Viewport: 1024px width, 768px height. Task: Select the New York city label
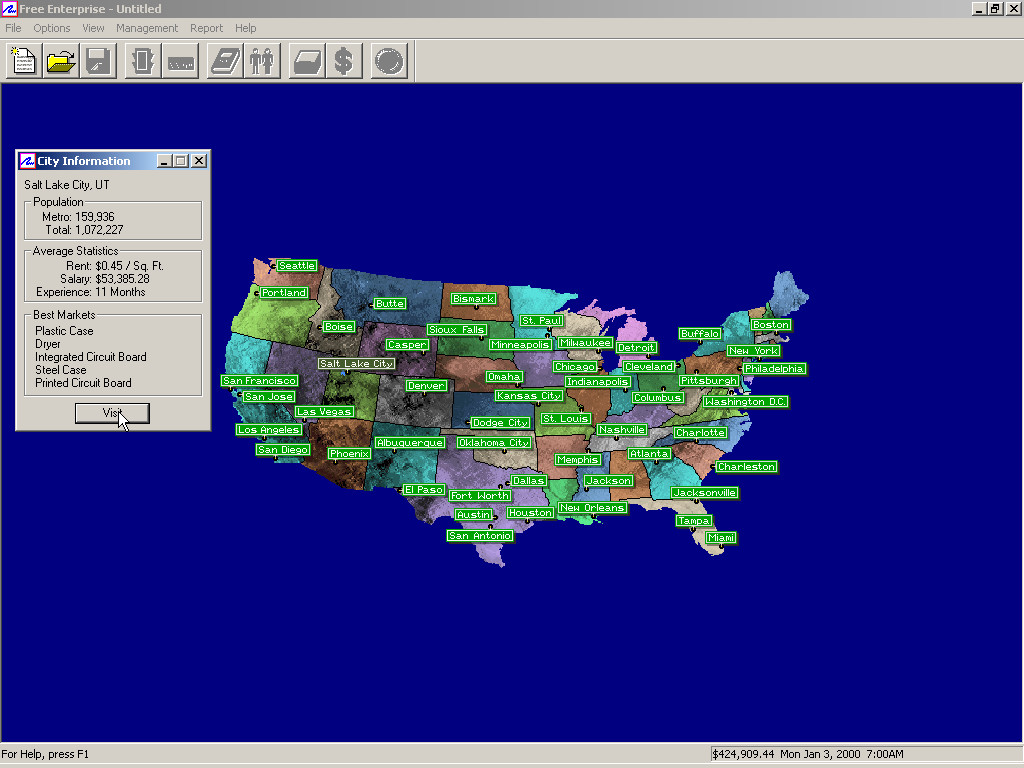(x=754, y=351)
